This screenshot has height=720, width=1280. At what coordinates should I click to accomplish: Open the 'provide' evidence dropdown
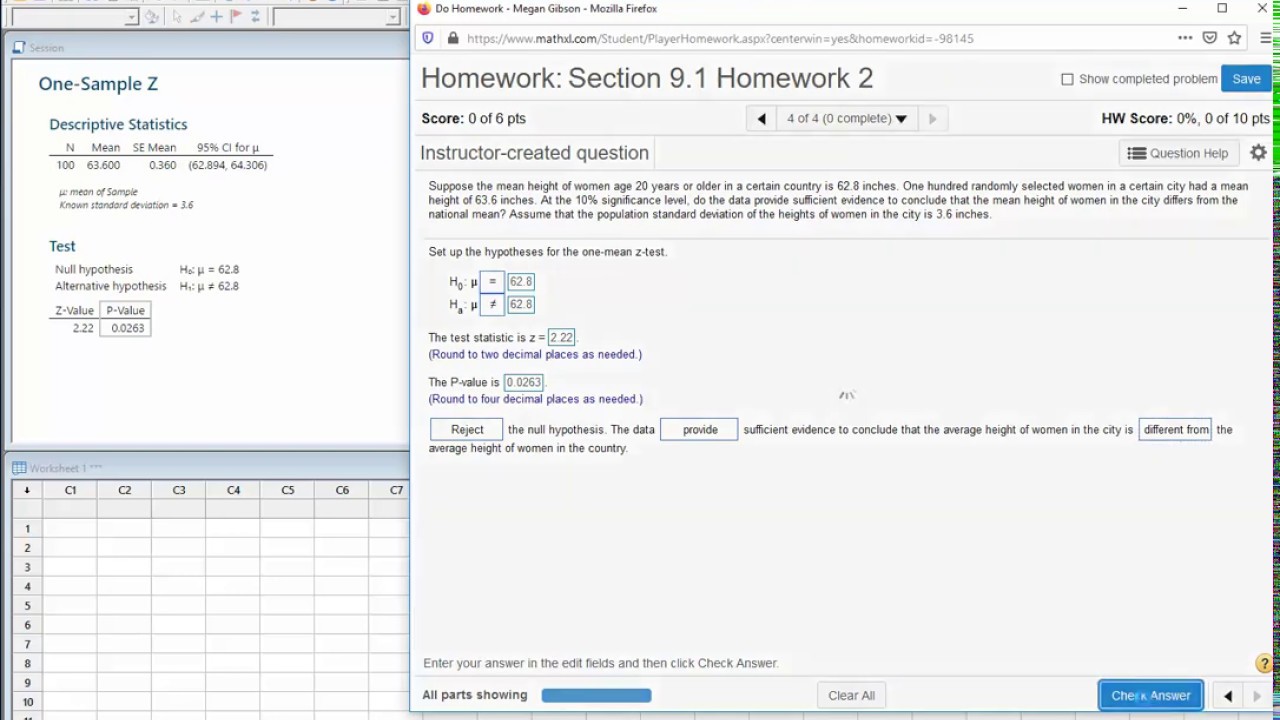click(699, 429)
